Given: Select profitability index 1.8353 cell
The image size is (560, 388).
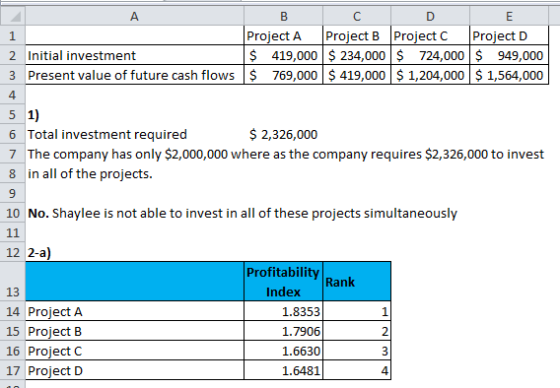Looking at the screenshot, I should click(283, 311).
